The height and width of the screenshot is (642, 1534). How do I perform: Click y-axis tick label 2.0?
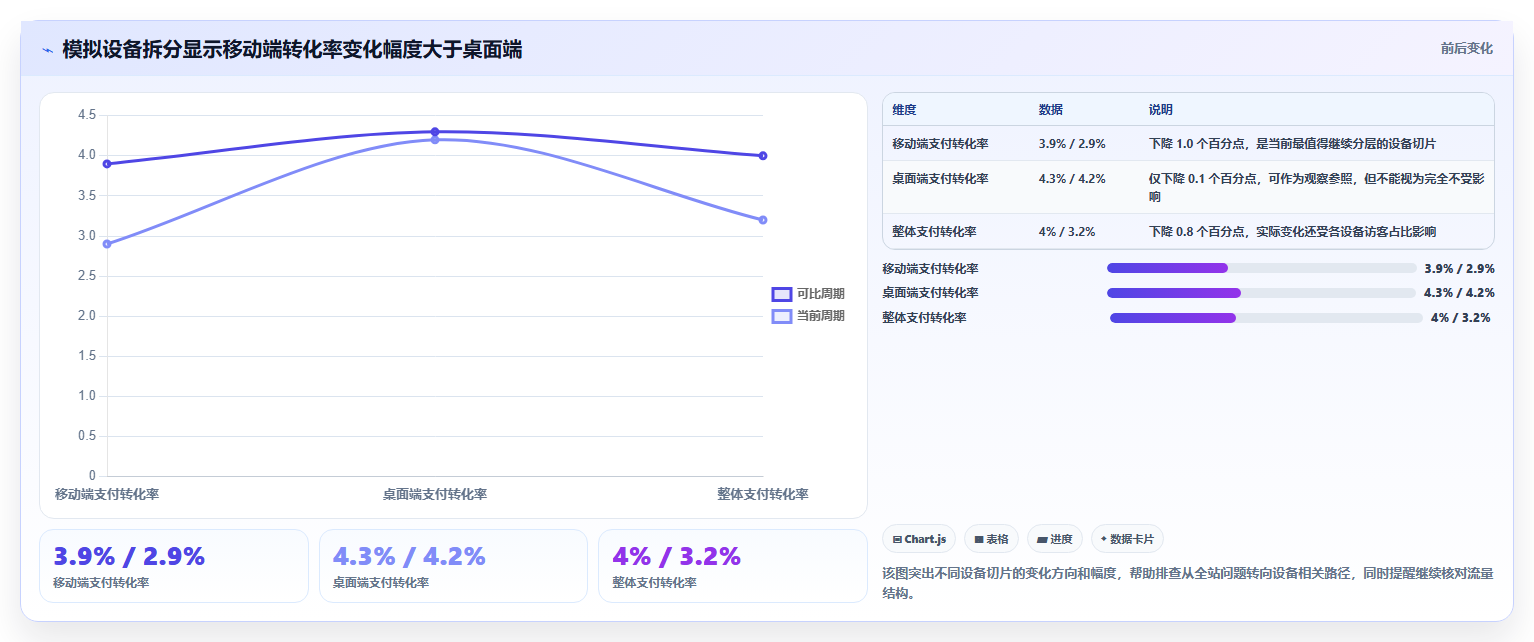click(x=87, y=316)
